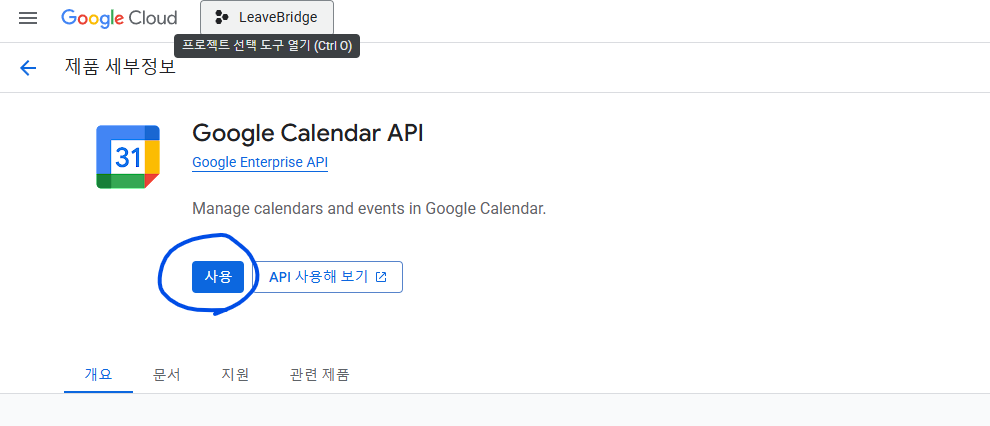The height and width of the screenshot is (426, 990).
Task: Enable the API with 사용 button
Action: 218,276
